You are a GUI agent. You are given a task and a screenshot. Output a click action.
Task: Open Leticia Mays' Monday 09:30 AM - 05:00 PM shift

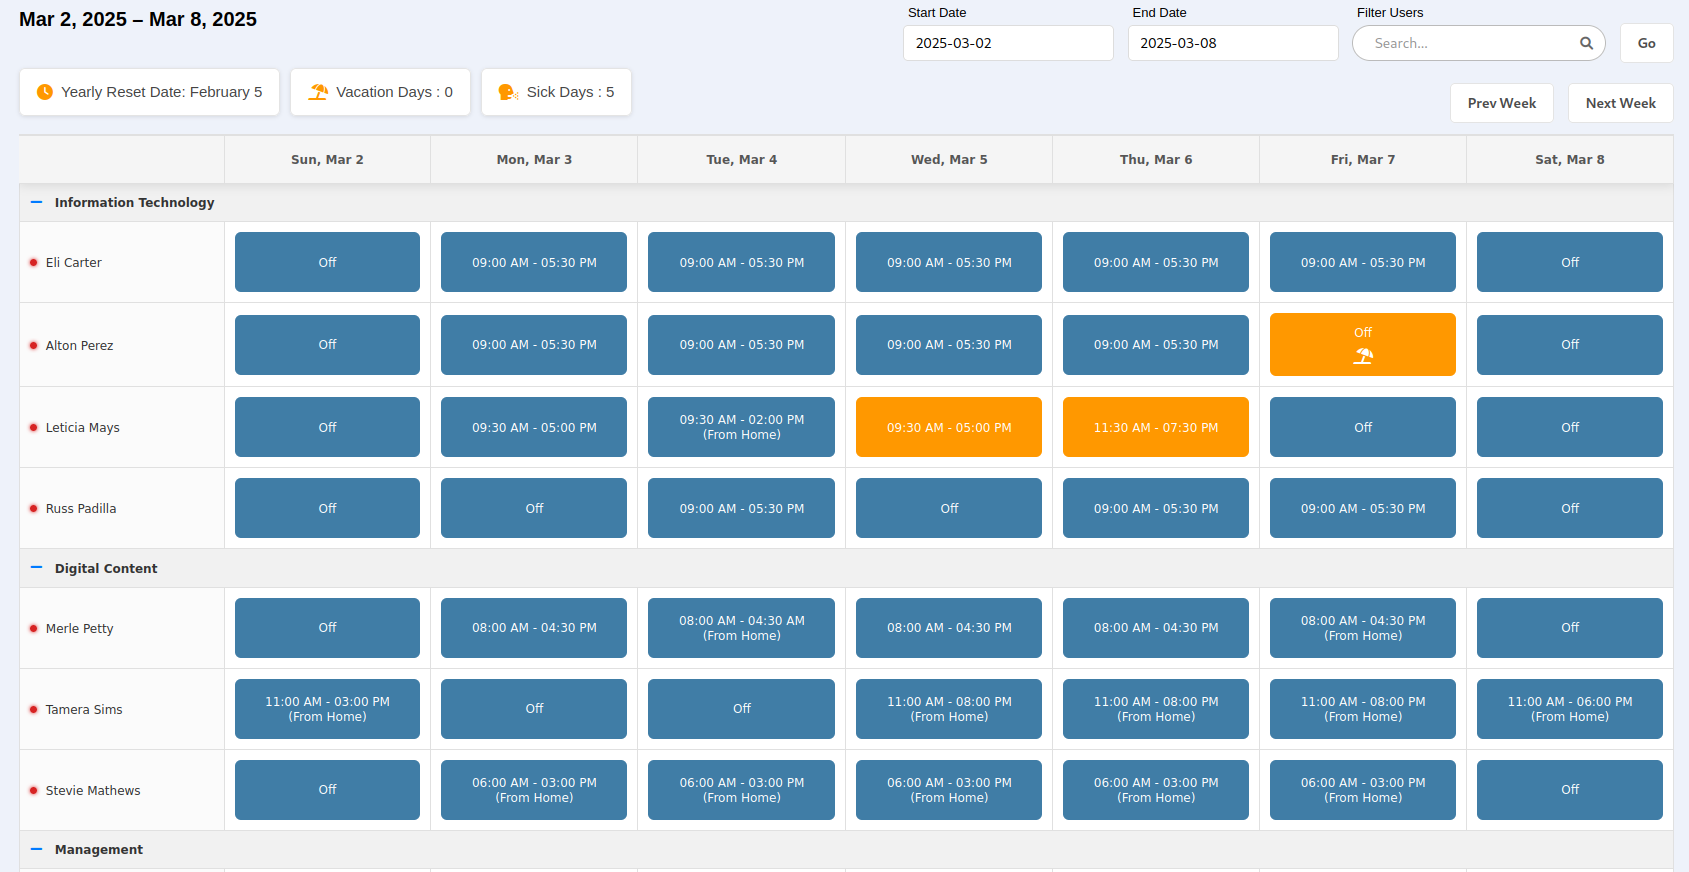pyautogui.click(x=534, y=427)
